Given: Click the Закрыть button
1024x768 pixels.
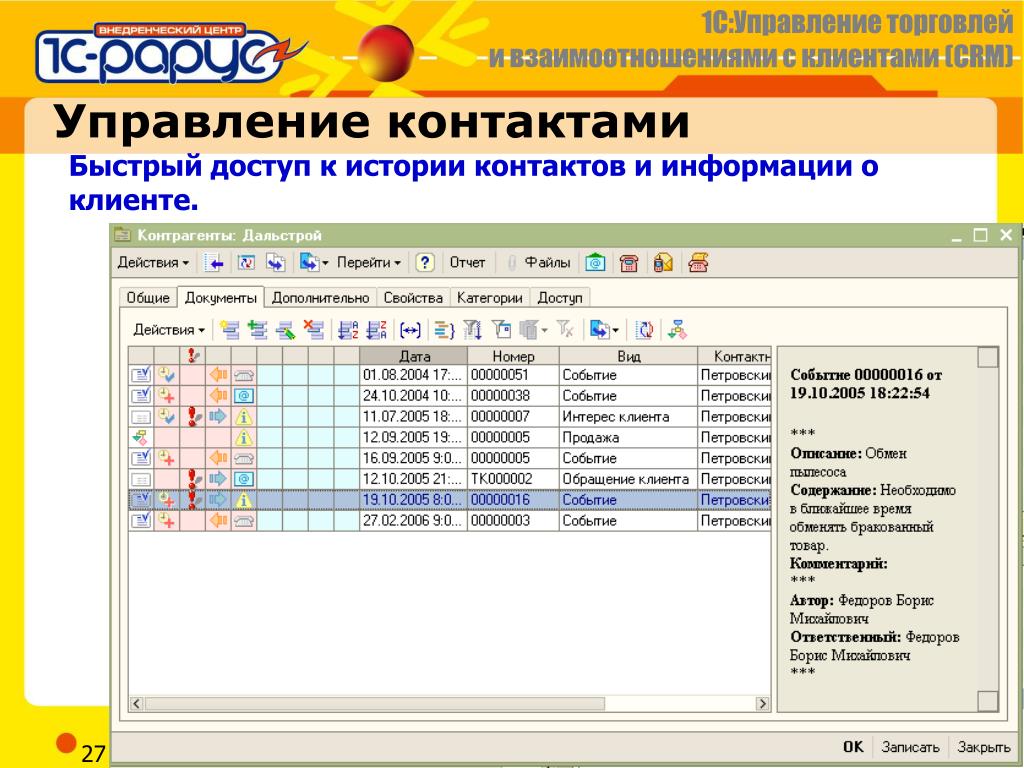Looking at the screenshot, I should 984,747.
